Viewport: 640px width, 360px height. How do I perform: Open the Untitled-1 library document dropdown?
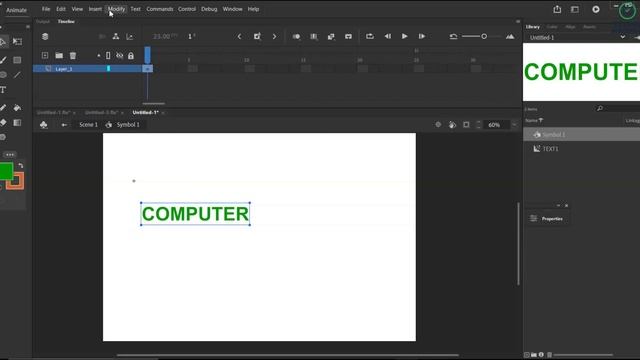pos(622,37)
